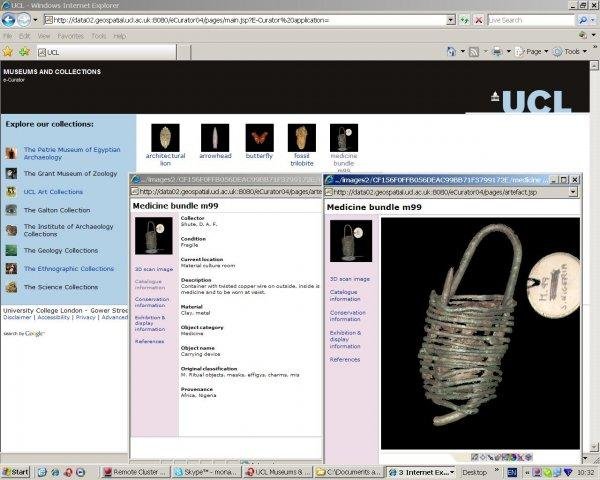Image resolution: width=600 pixels, height=480 pixels.
Task: Click the Add to Favorites icon
Action: [x=24, y=51]
